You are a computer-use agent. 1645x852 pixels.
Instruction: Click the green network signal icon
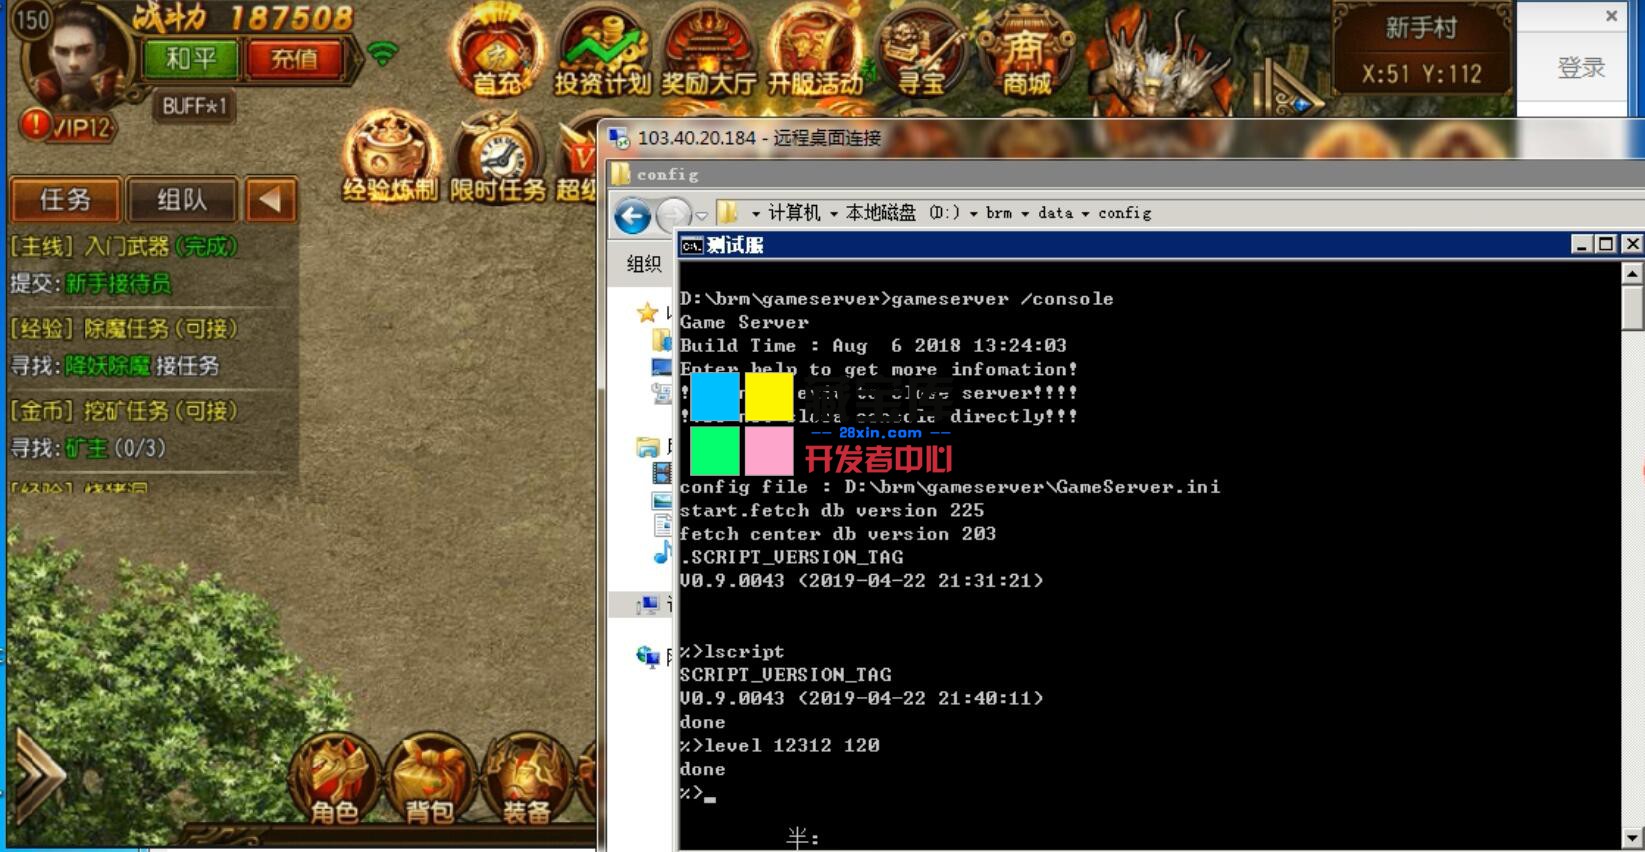(383, 53)
